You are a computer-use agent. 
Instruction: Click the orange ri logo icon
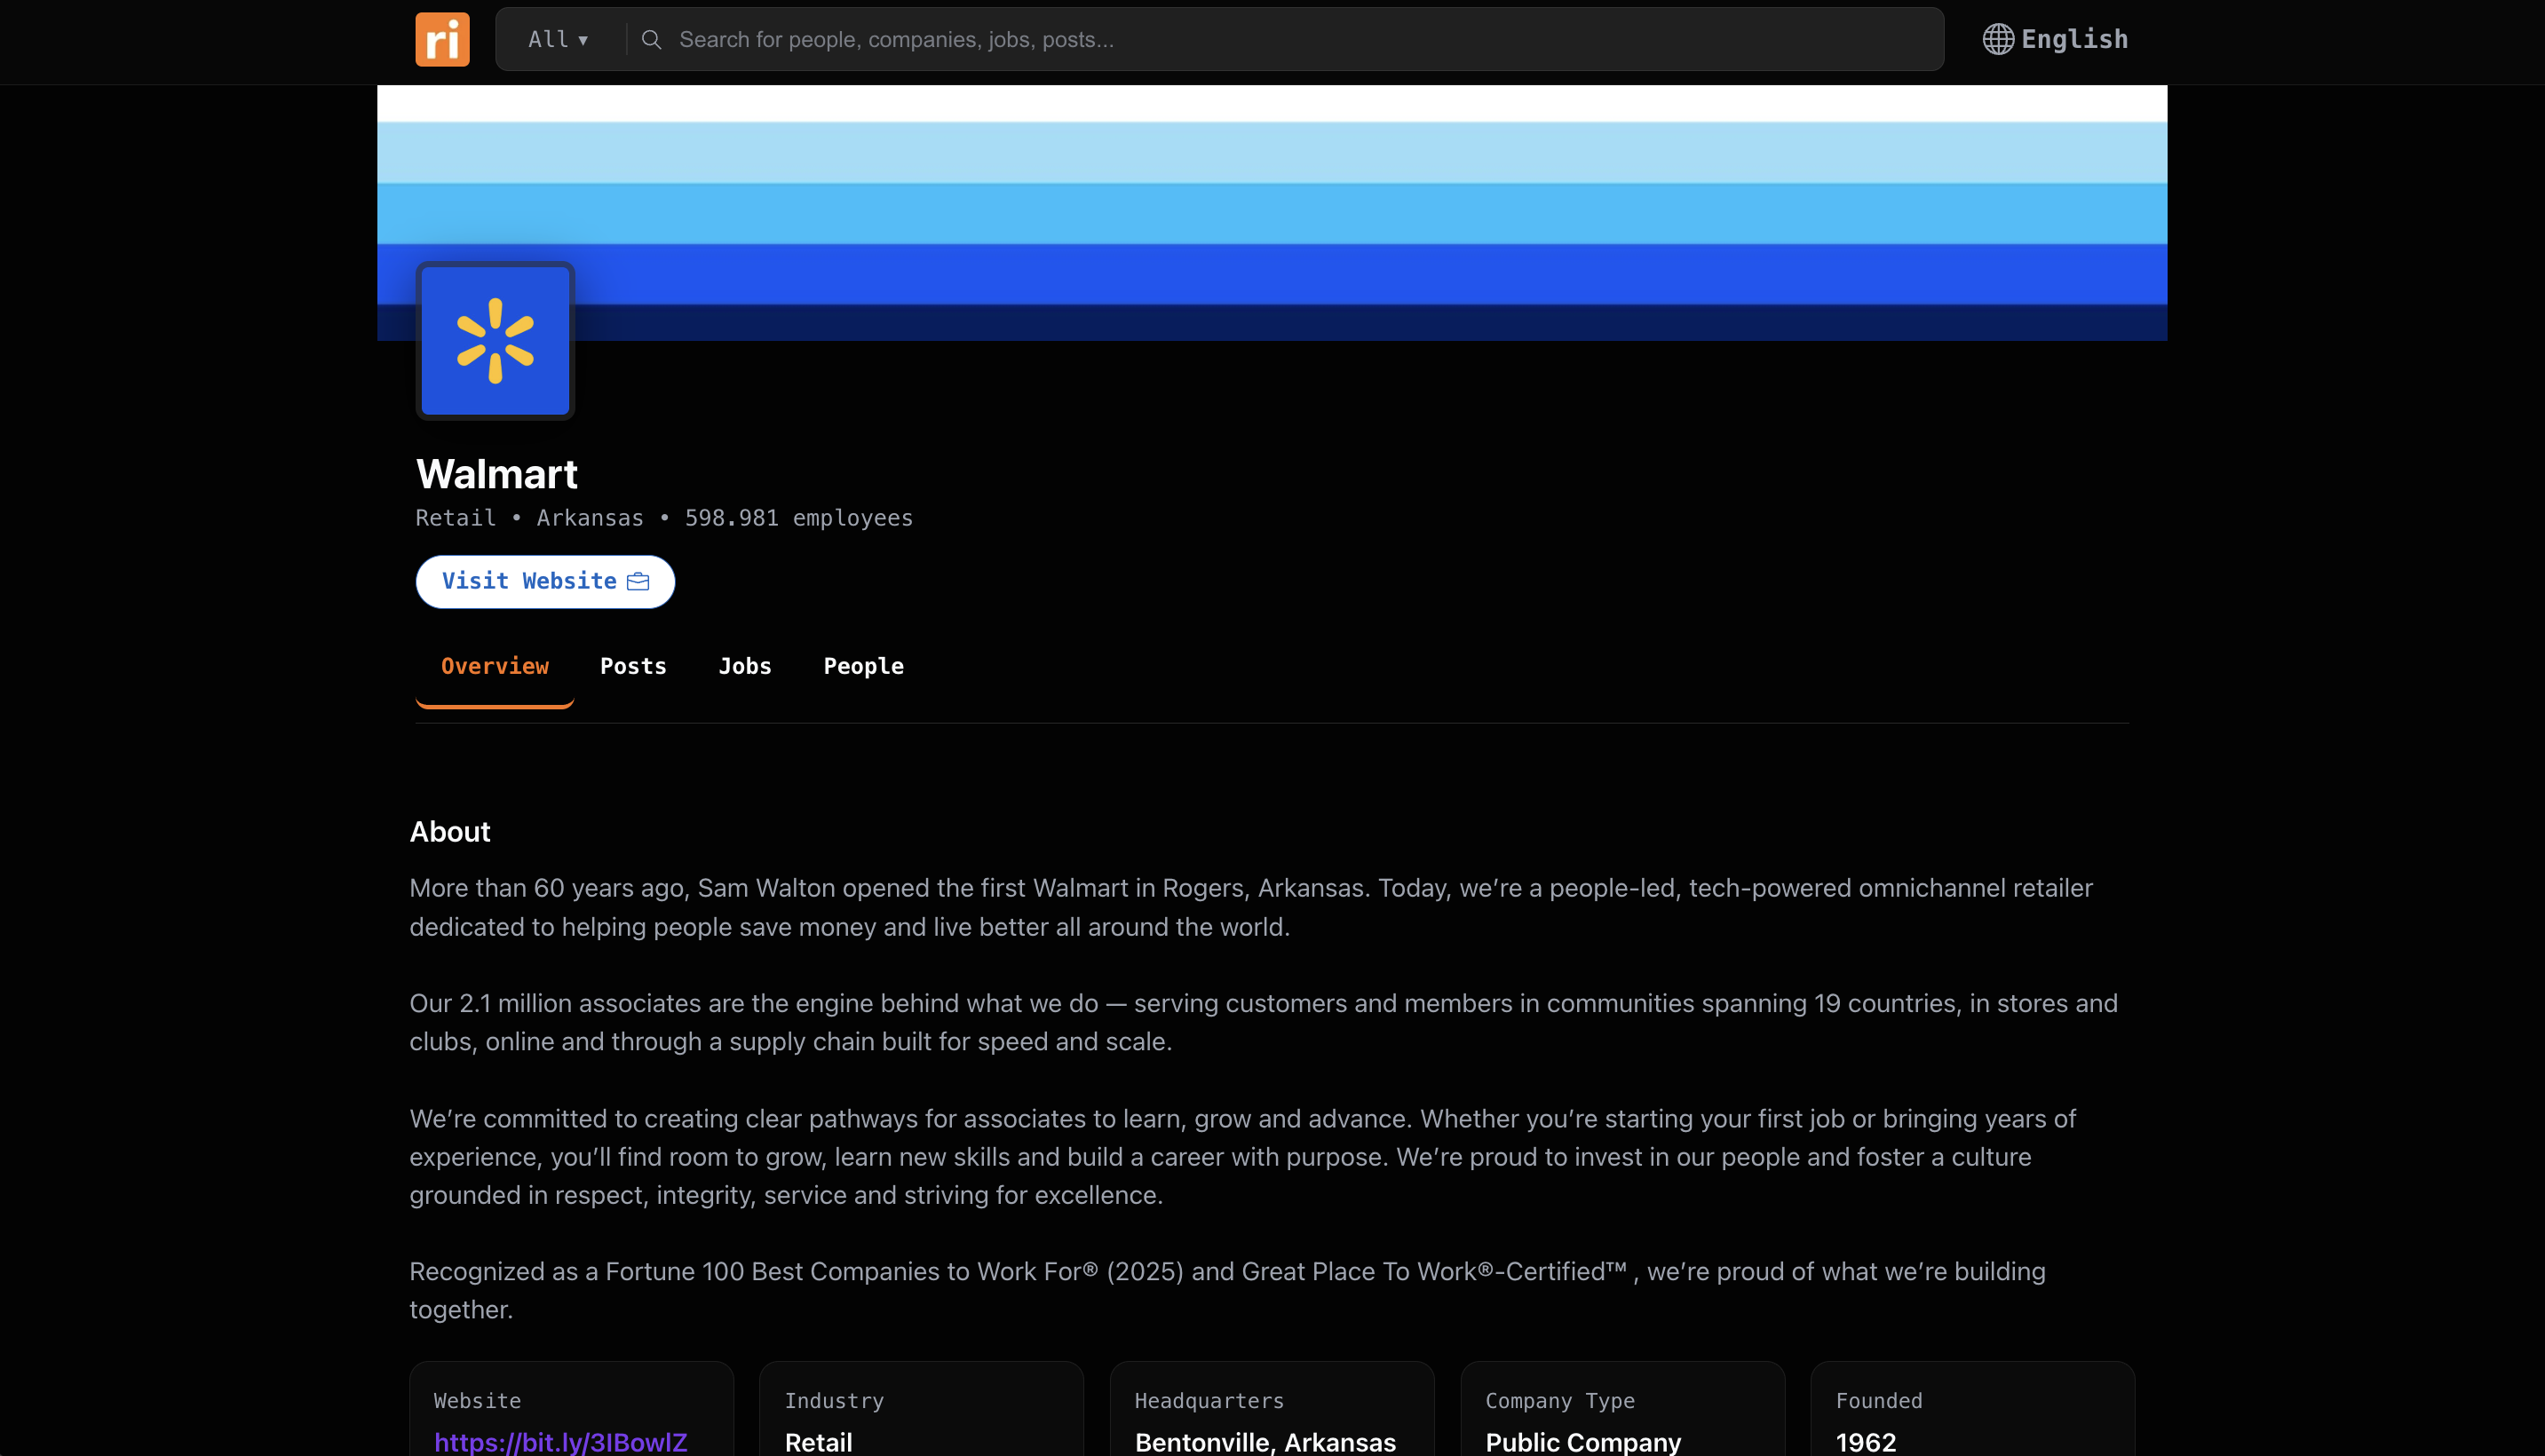[442, 40]
